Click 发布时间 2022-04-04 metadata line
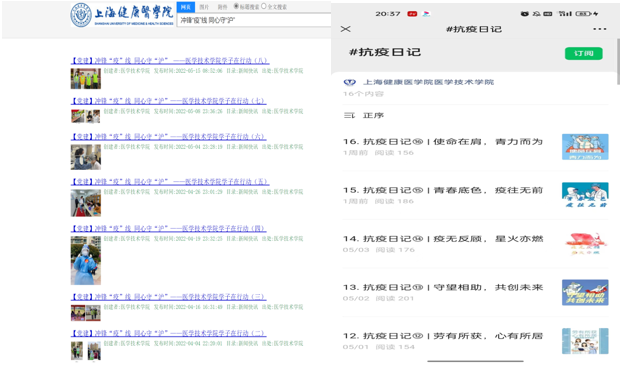 [204, 343]
